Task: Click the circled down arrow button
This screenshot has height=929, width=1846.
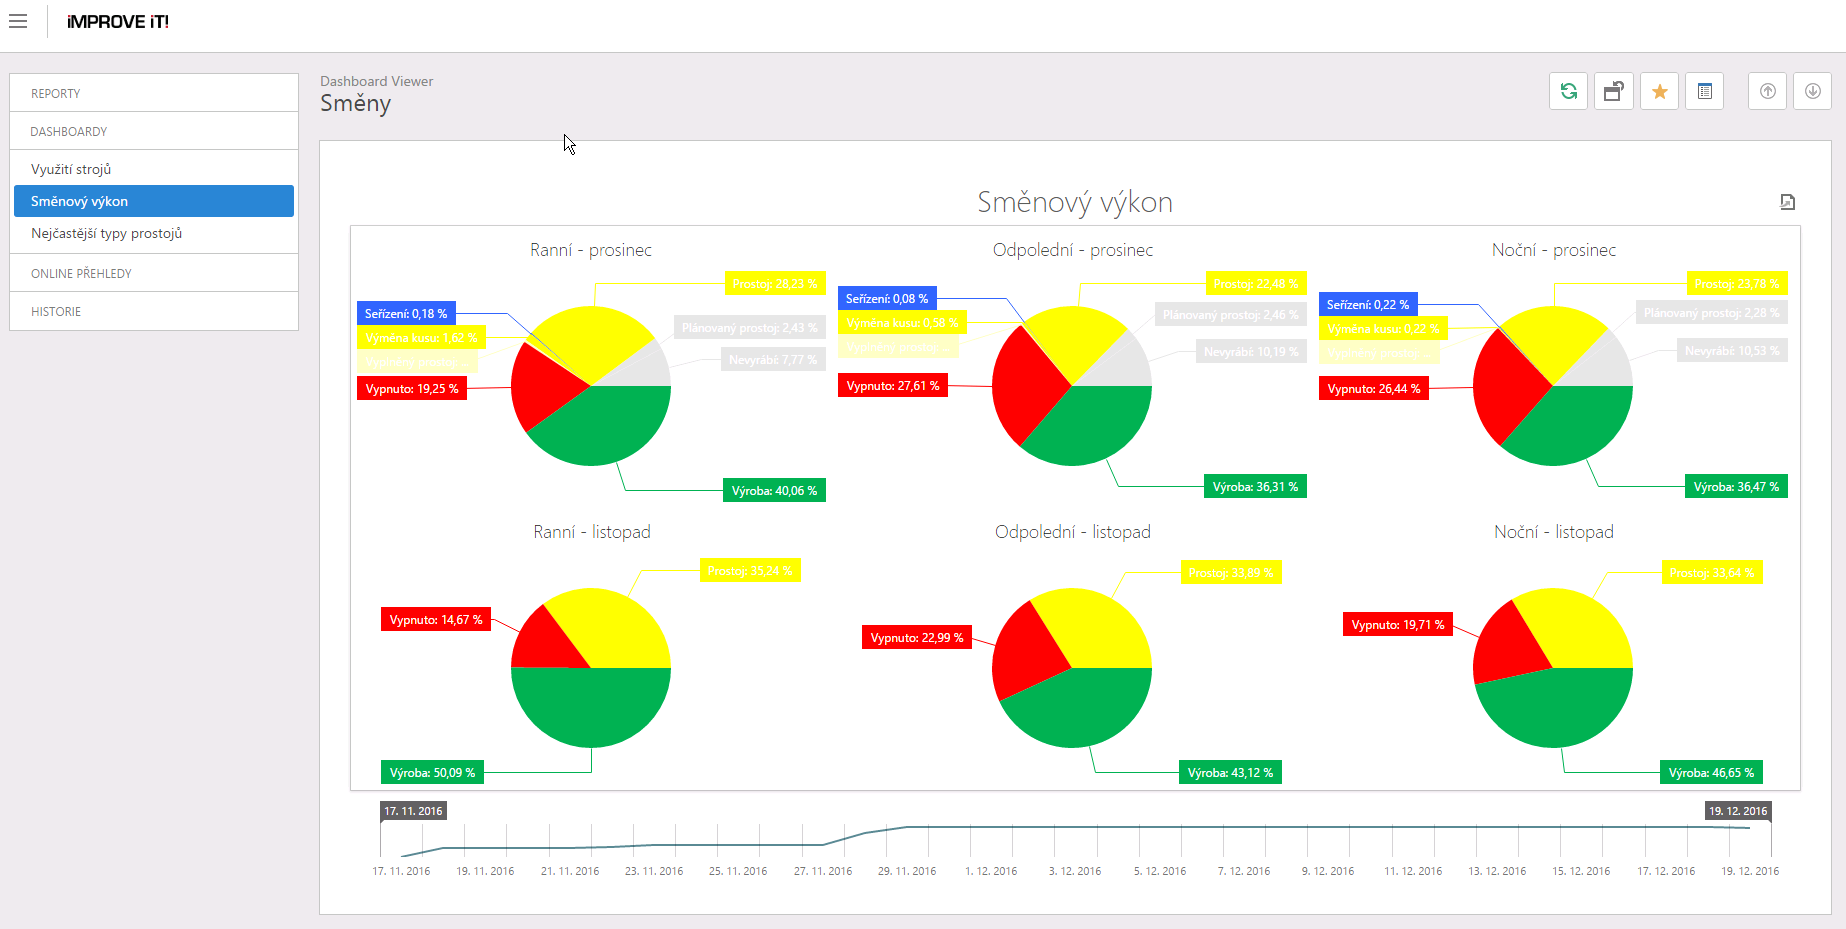Action: (x=1812, y=92)
